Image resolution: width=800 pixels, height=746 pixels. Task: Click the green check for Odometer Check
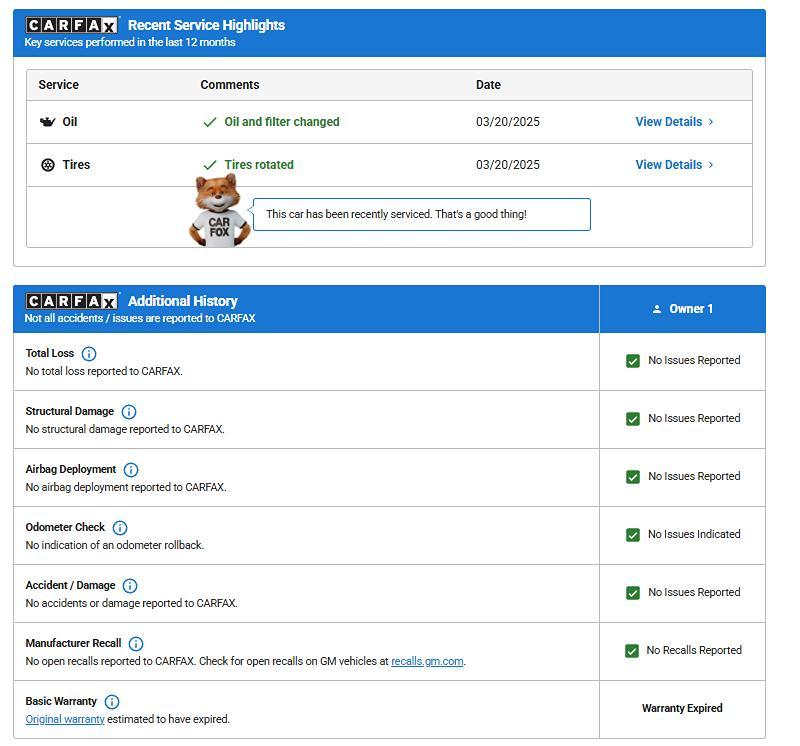pos(633,535)
